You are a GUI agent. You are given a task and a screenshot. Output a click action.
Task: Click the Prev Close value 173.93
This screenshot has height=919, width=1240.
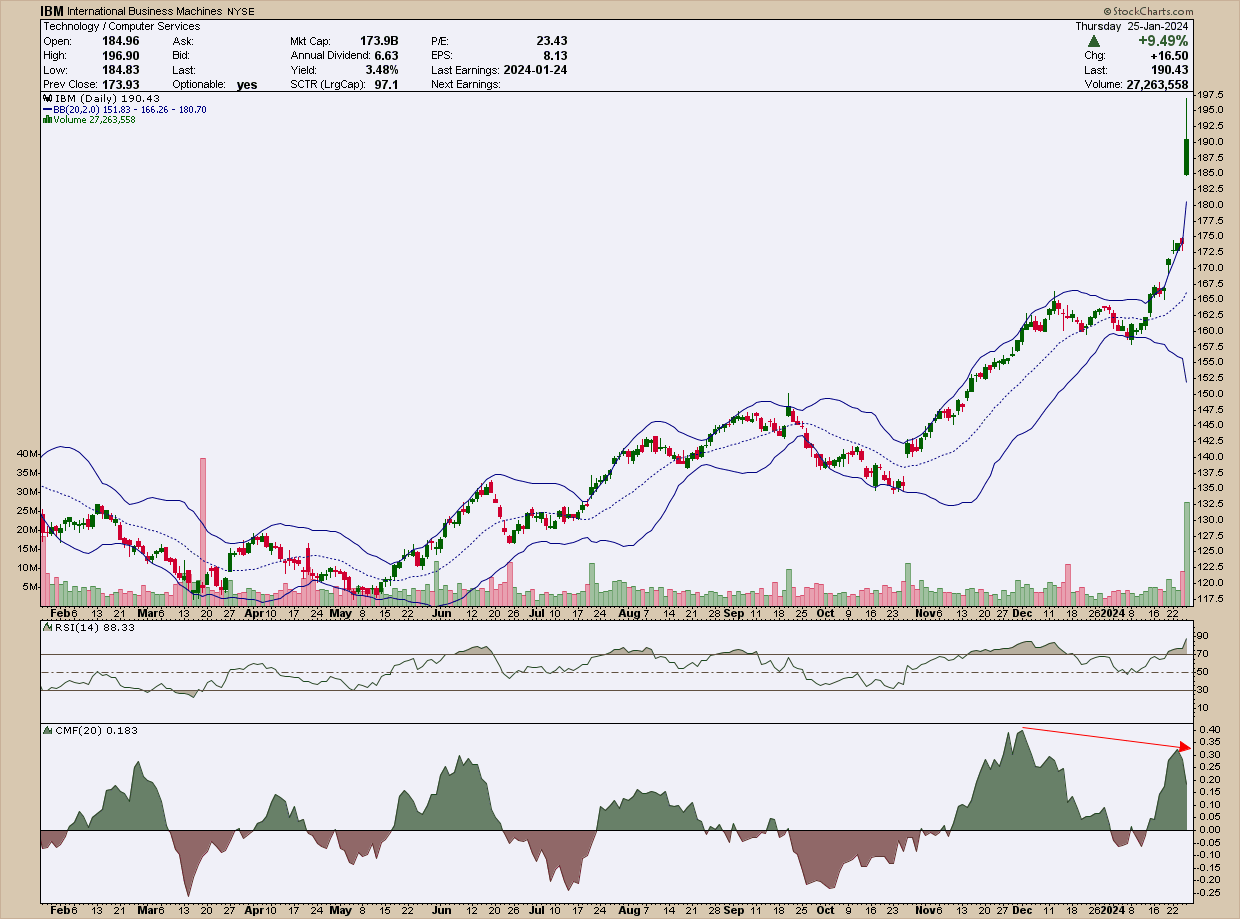point(120,84)
